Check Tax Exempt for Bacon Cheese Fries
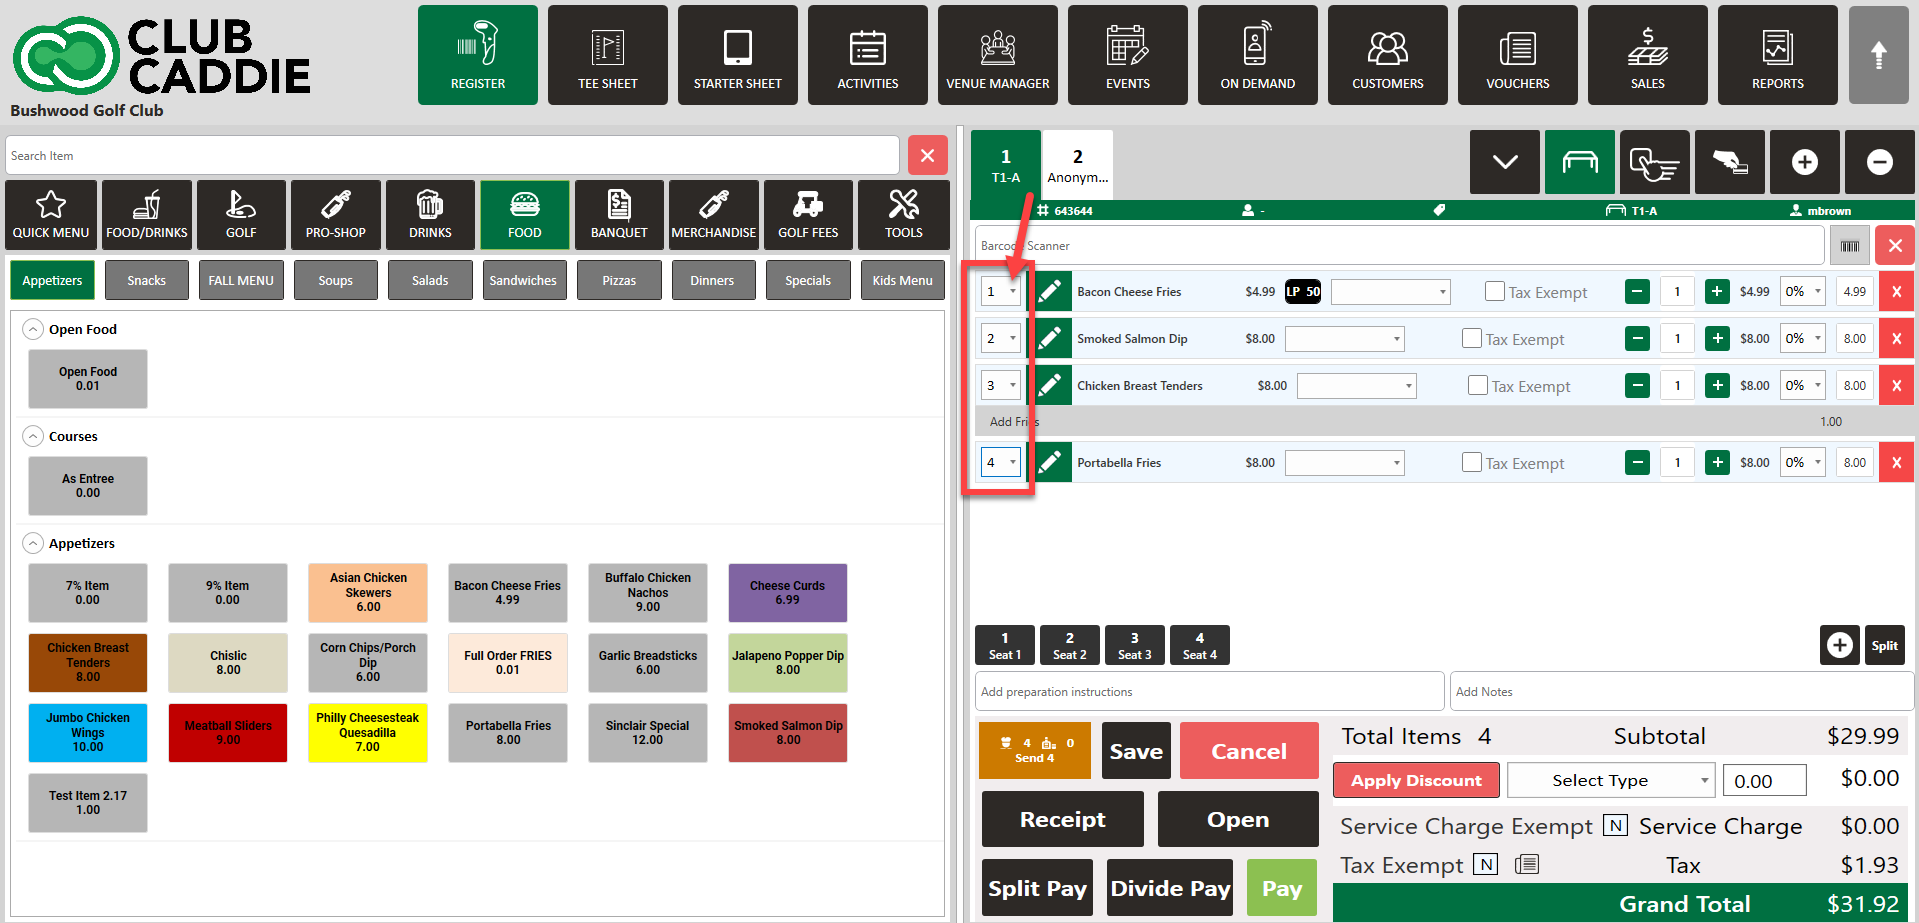Screen dimensions: 1919x923 [x=1494, y=291]
